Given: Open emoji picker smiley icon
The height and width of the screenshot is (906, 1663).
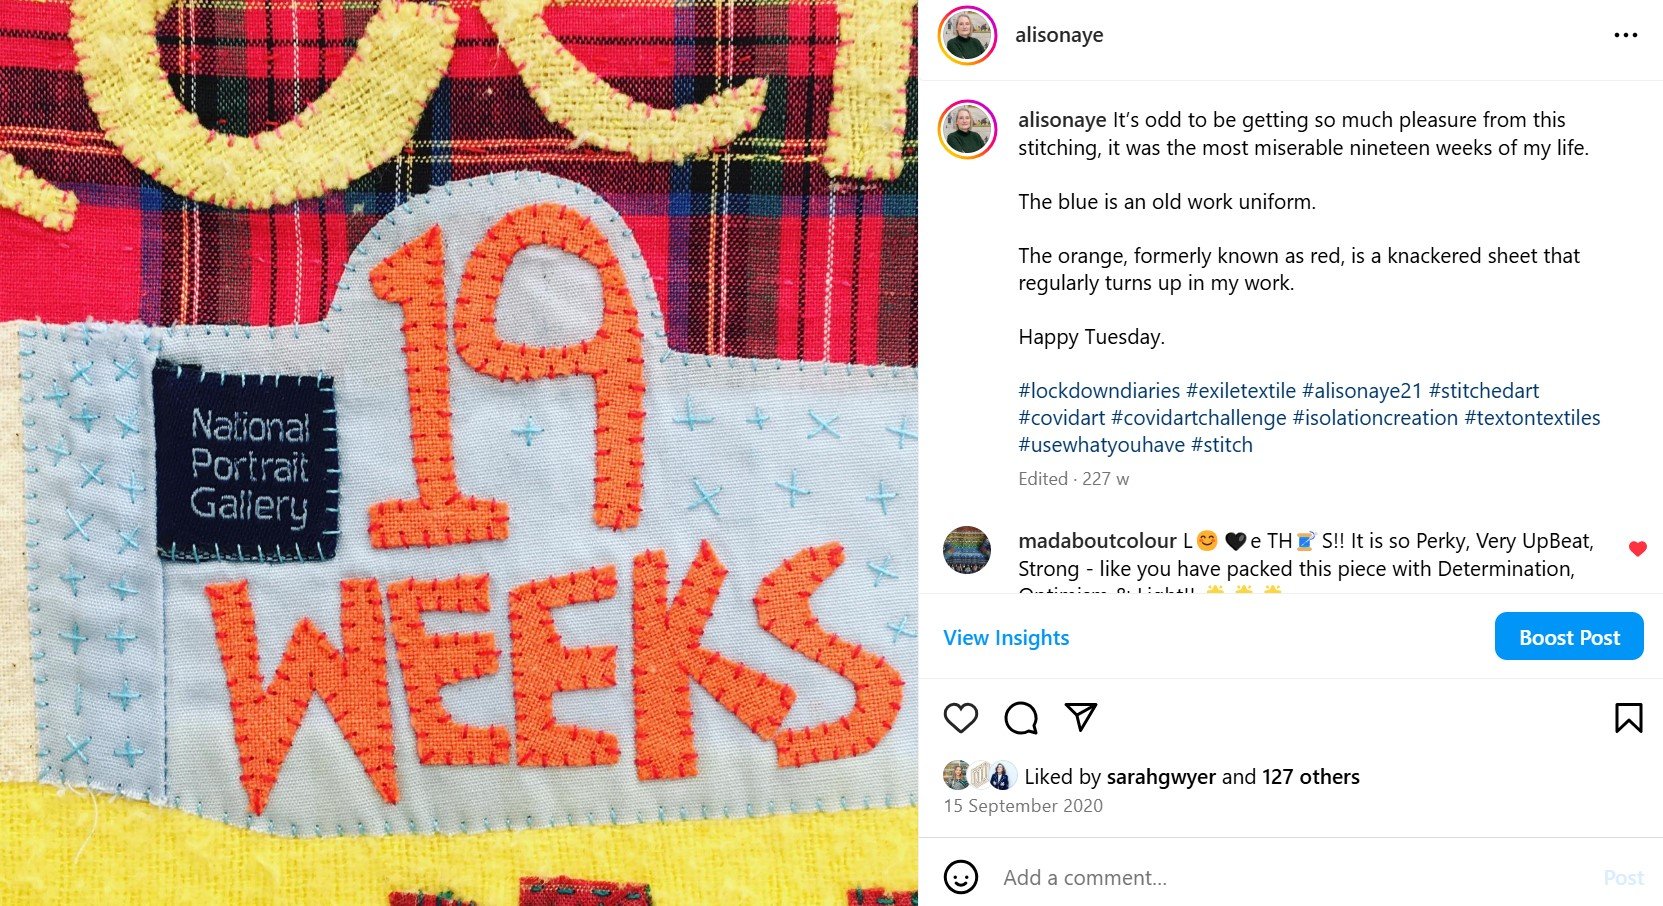Looking at the screenshot, I should coord(961,877).
